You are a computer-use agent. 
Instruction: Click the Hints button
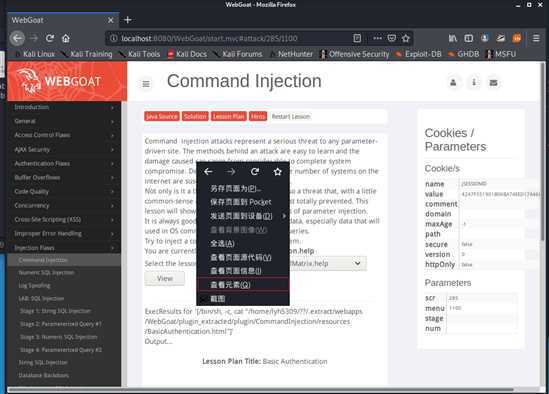258,116
